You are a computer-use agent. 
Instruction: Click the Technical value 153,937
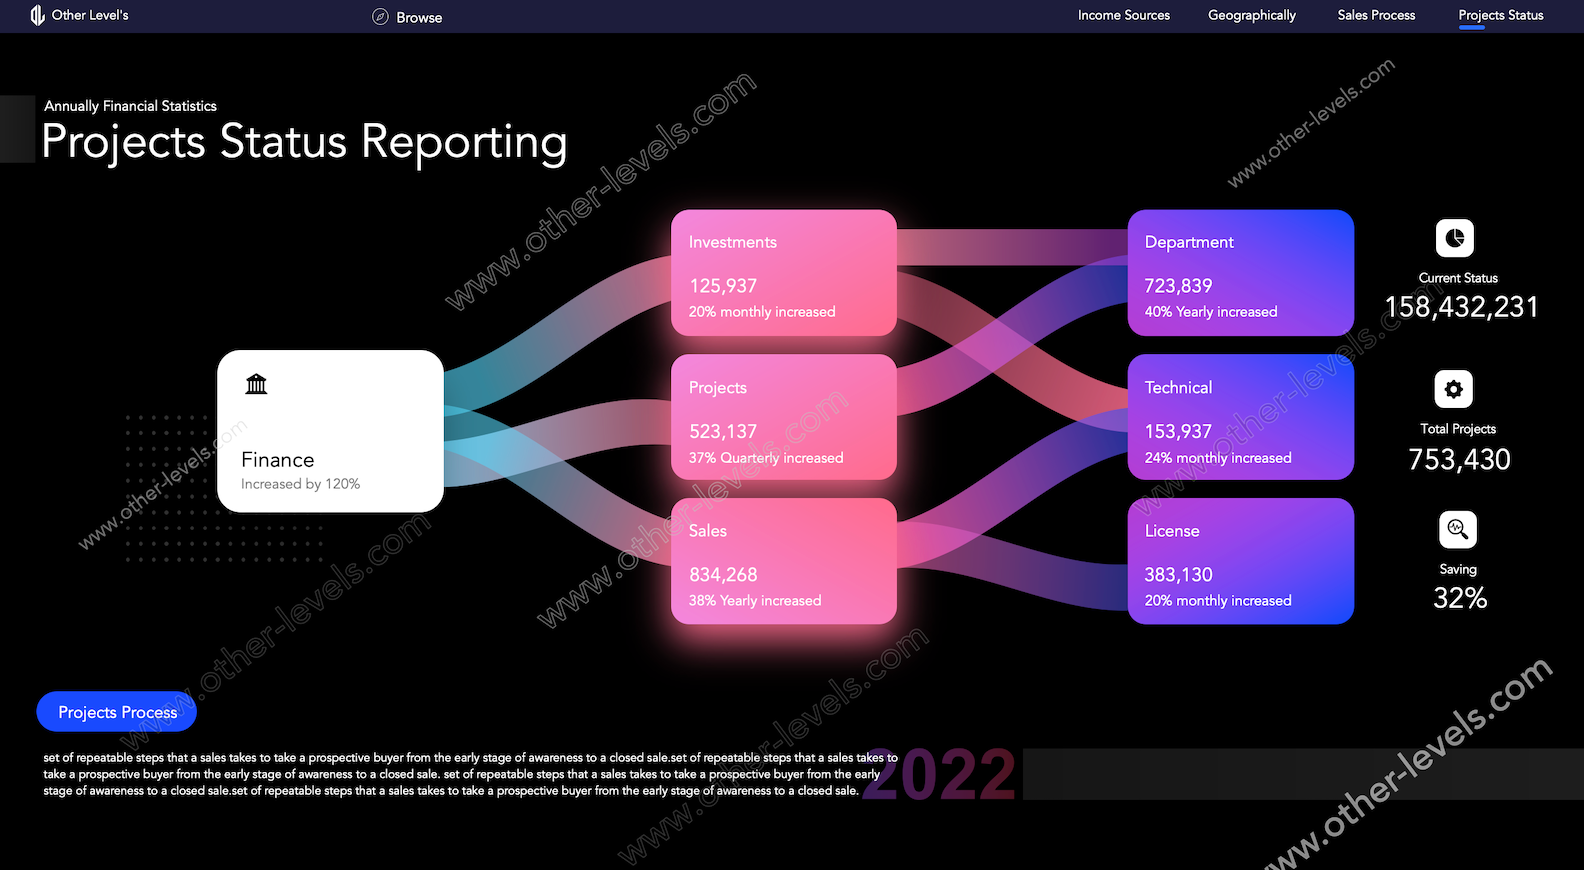(1178, 432)
